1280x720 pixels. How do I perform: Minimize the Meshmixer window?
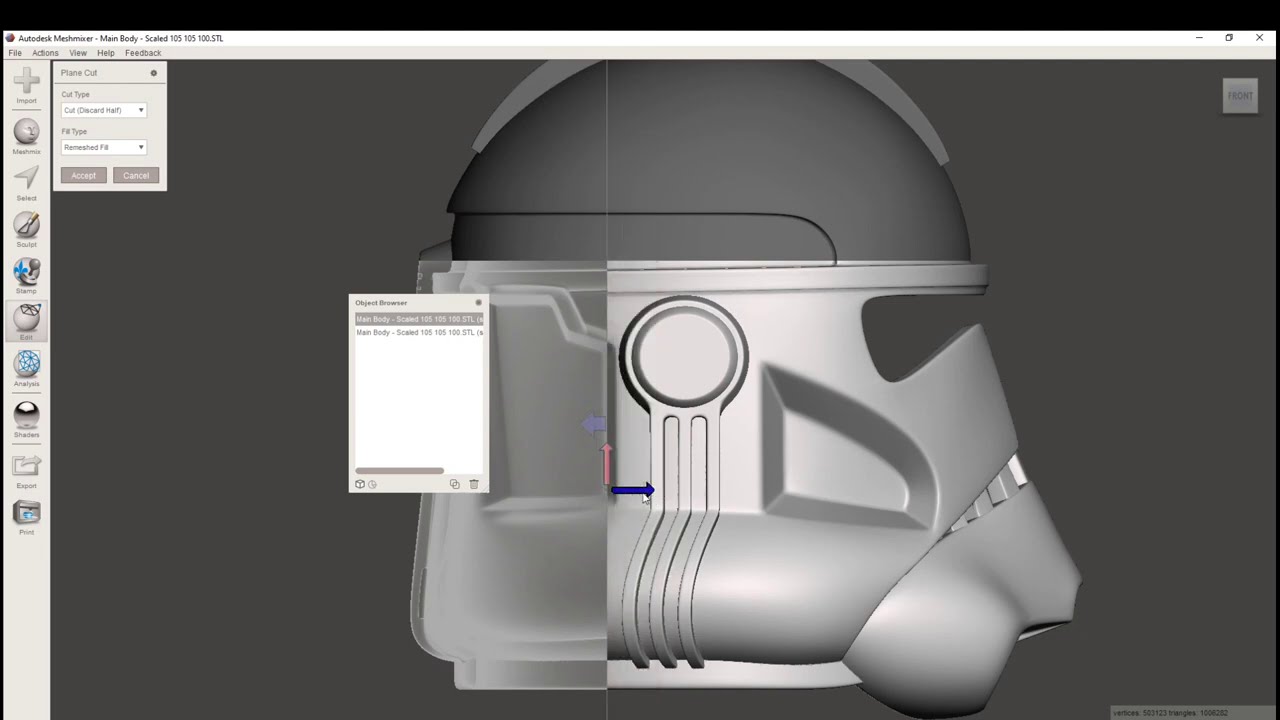1199,38
